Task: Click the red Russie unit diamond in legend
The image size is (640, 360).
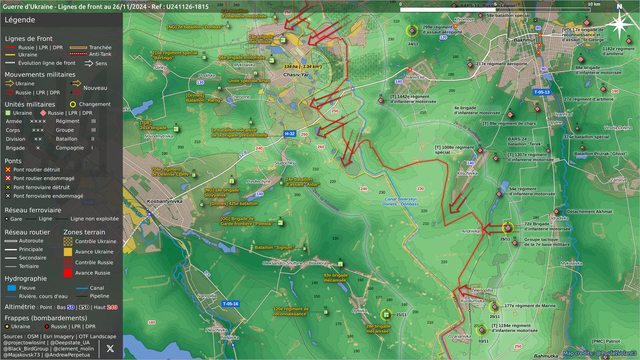Action: tap(43, 113)
